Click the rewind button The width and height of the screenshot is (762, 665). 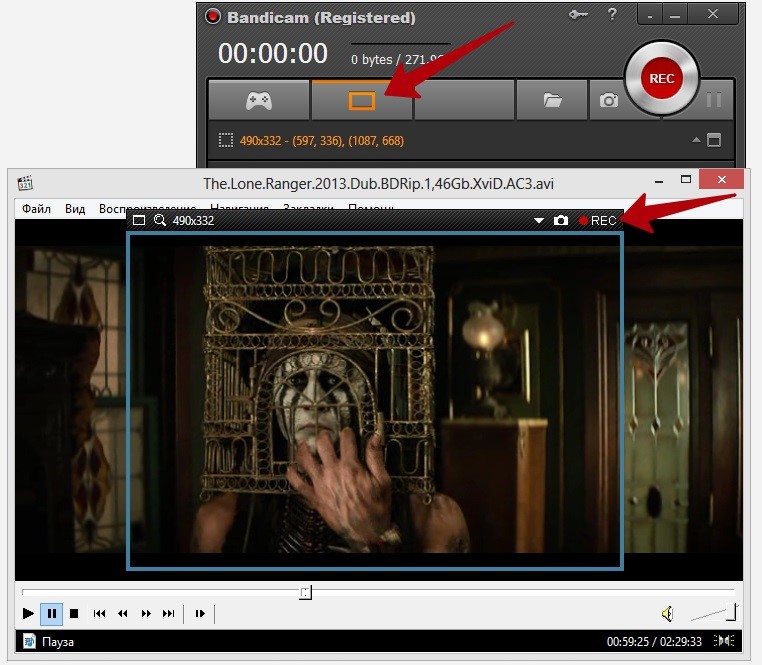click(122, 613)
